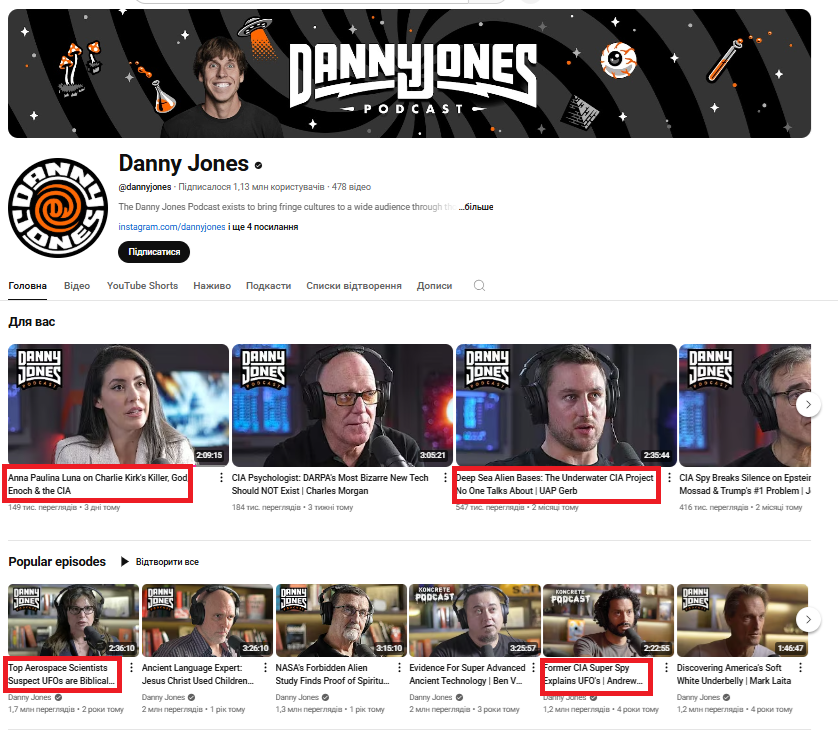The height and width of the screenshot is (740, 838).
Task: Open Former CIA Super Spy video title
Action: click(x=594, y=674)
